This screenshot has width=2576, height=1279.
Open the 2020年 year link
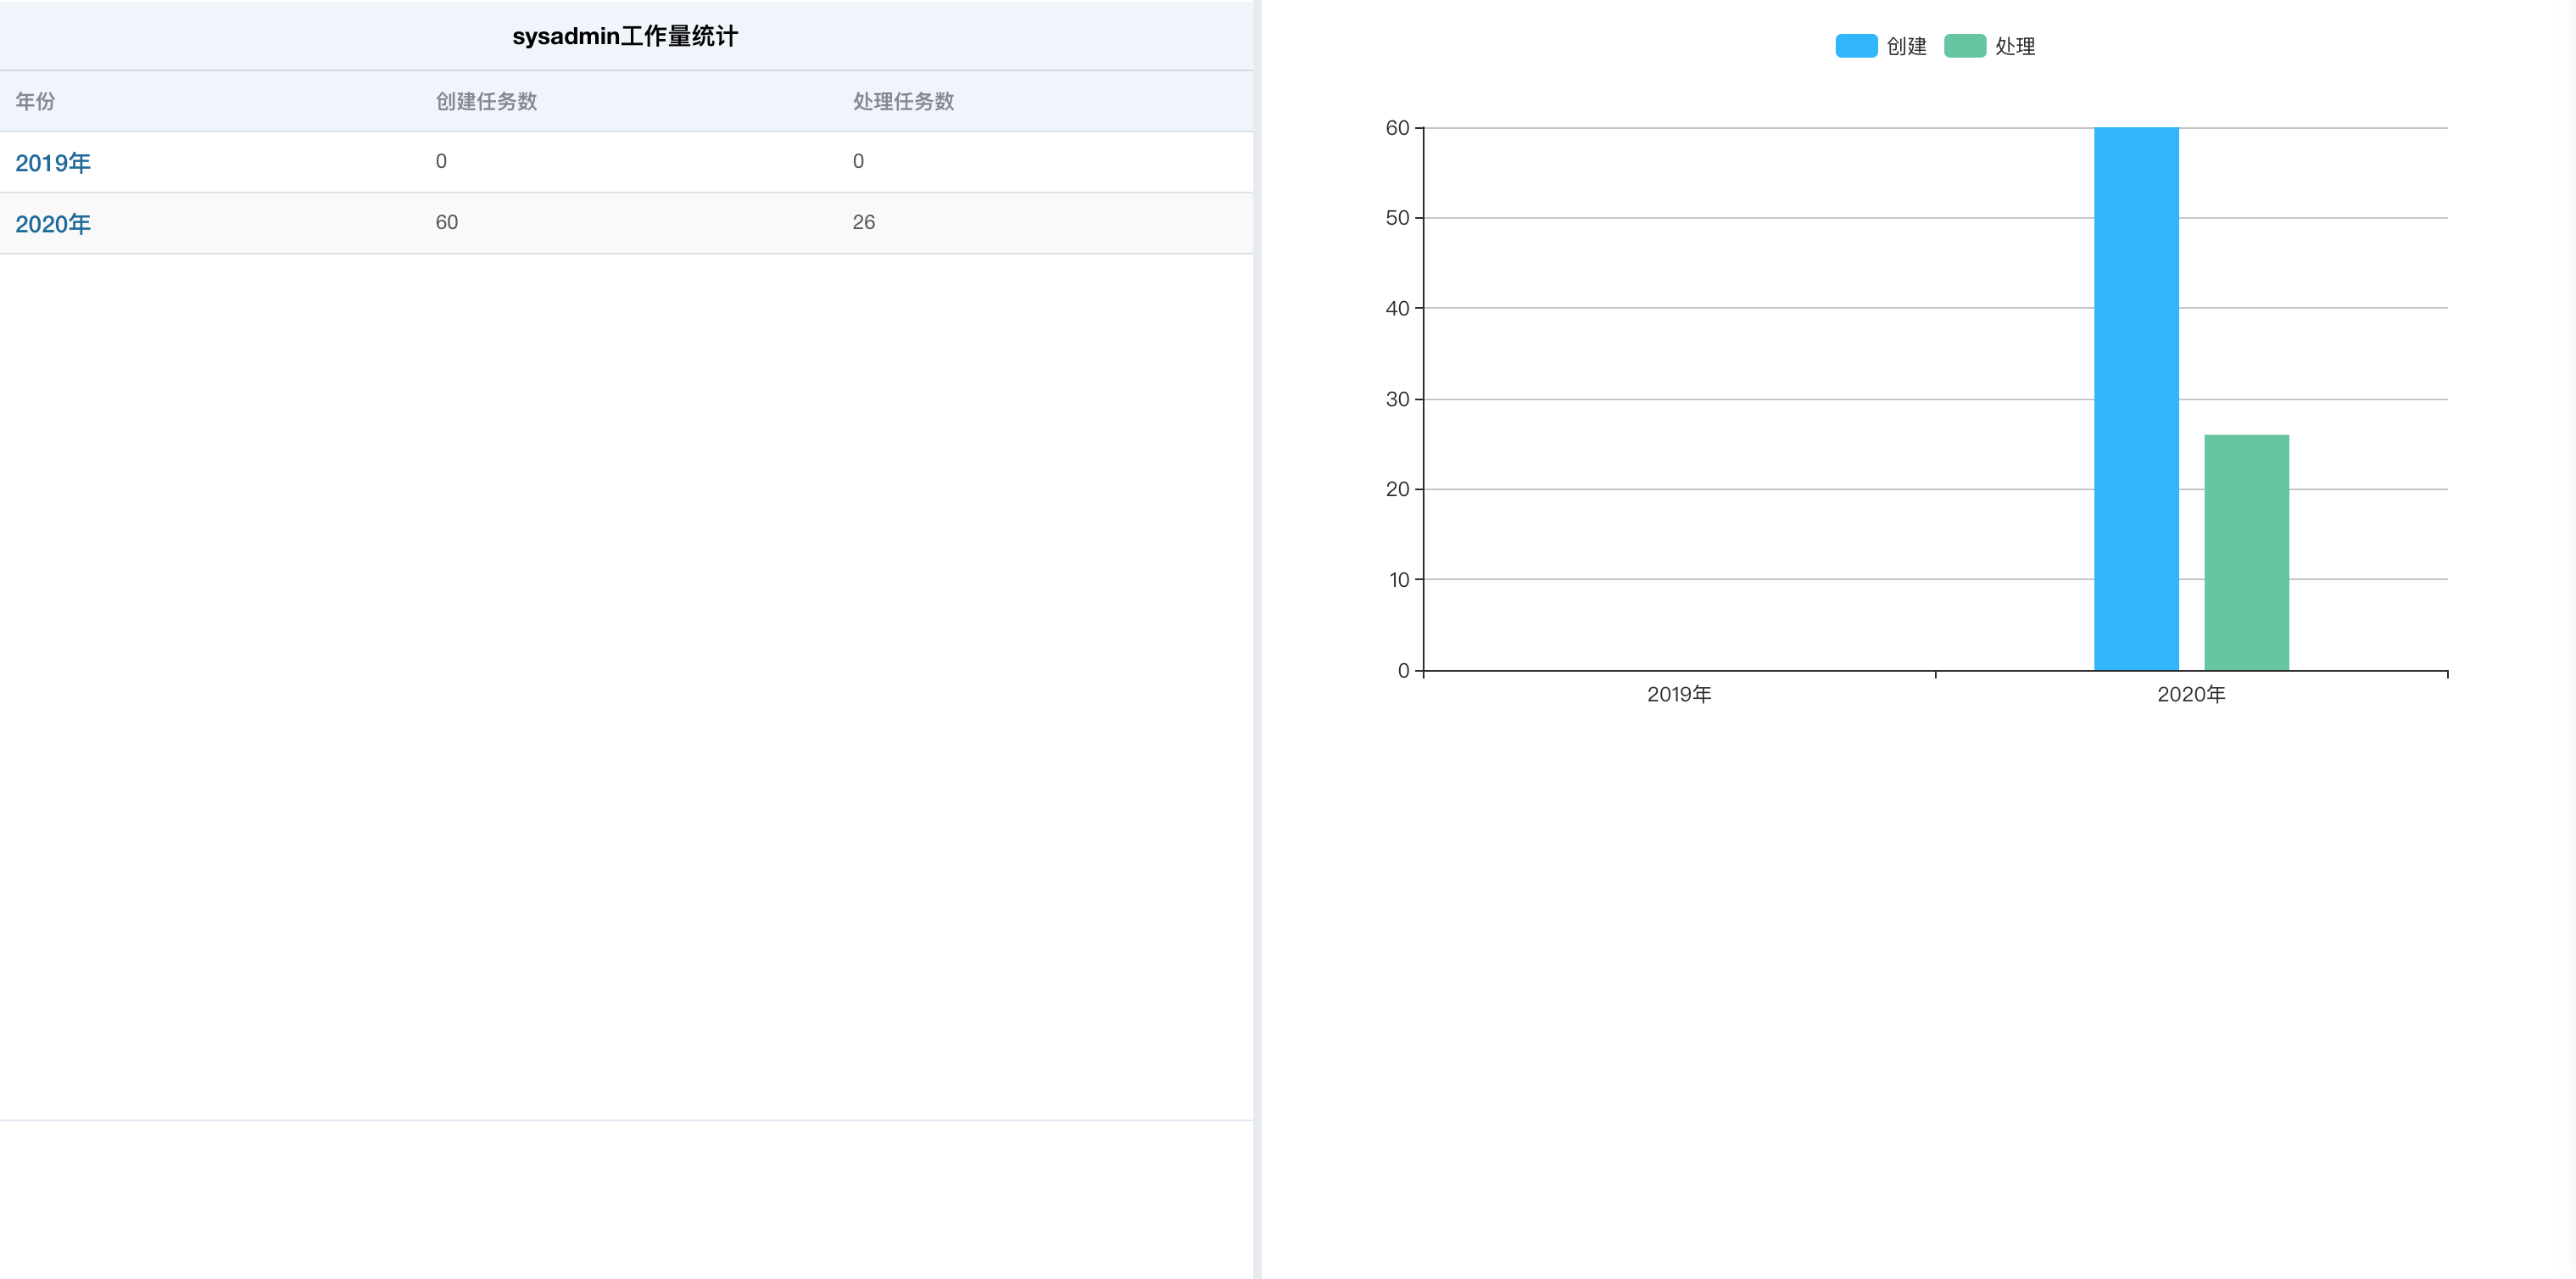click(x=53, y=224)
